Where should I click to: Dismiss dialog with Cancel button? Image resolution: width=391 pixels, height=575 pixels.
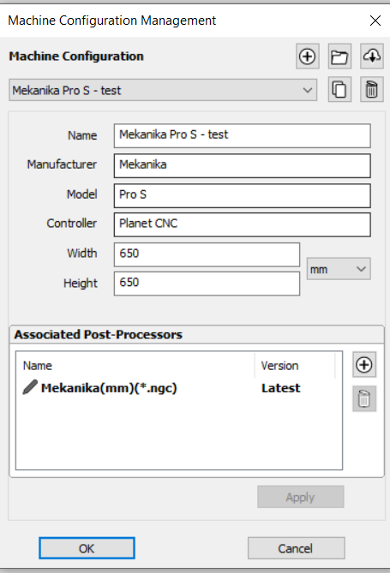tap(296, 548)
